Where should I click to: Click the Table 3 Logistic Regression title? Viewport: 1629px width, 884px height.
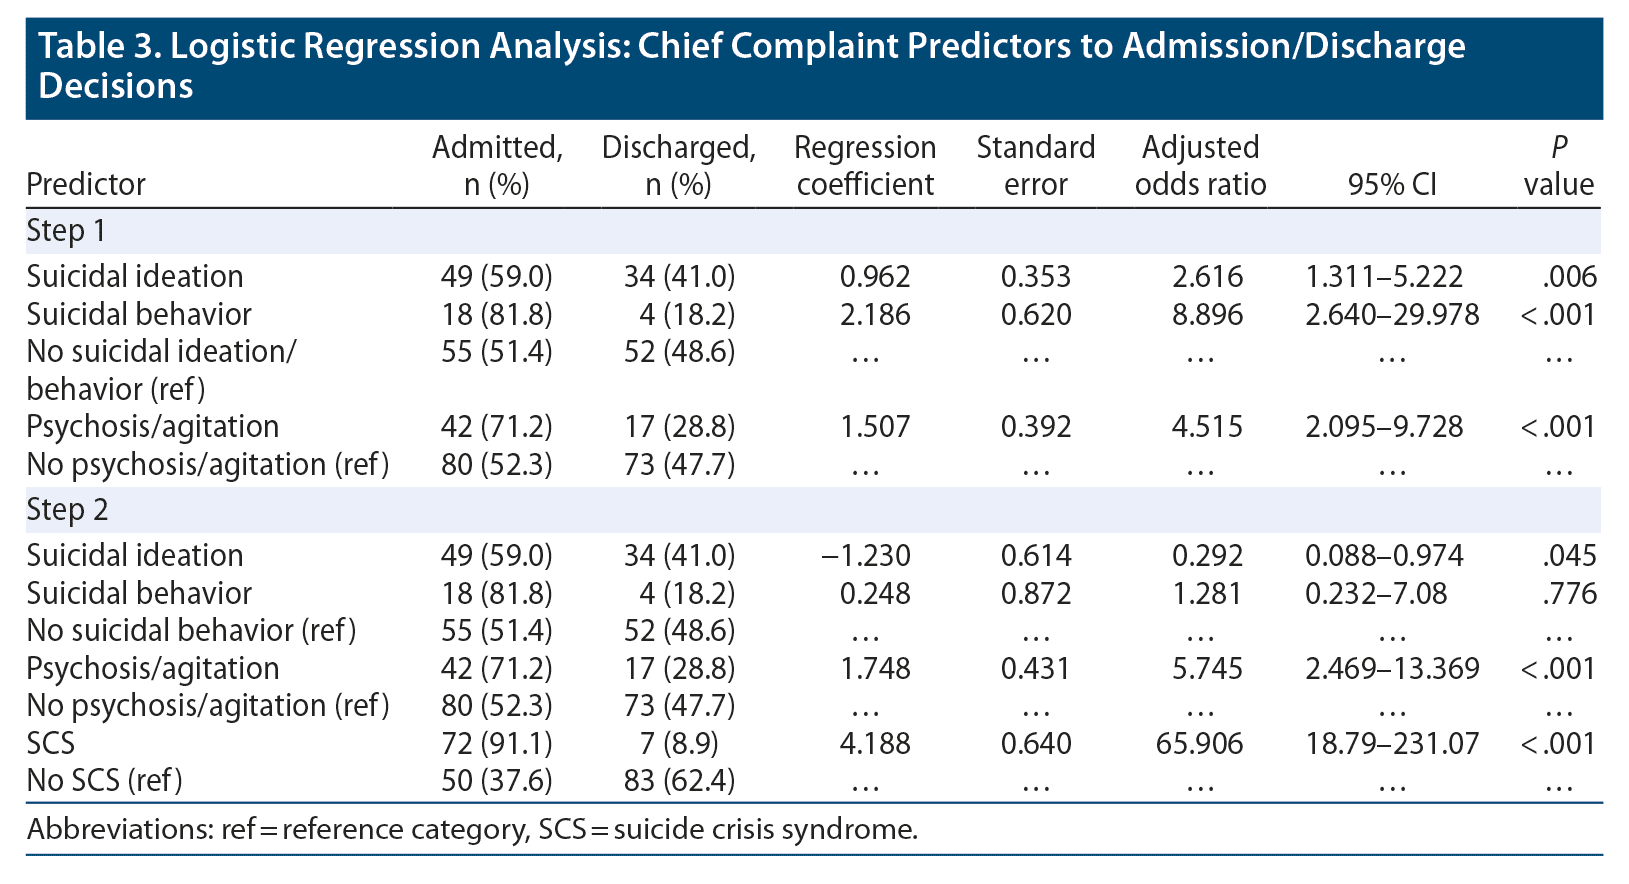coord(751,65)
